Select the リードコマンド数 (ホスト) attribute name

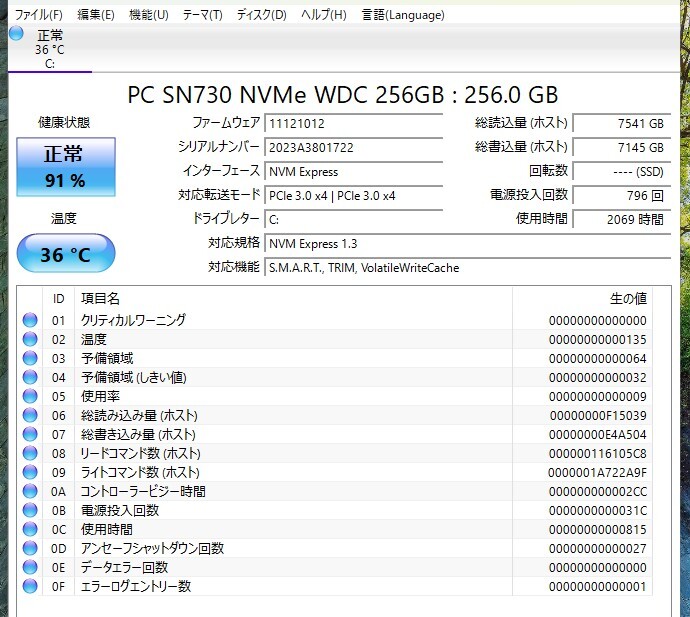click(140, 453)
